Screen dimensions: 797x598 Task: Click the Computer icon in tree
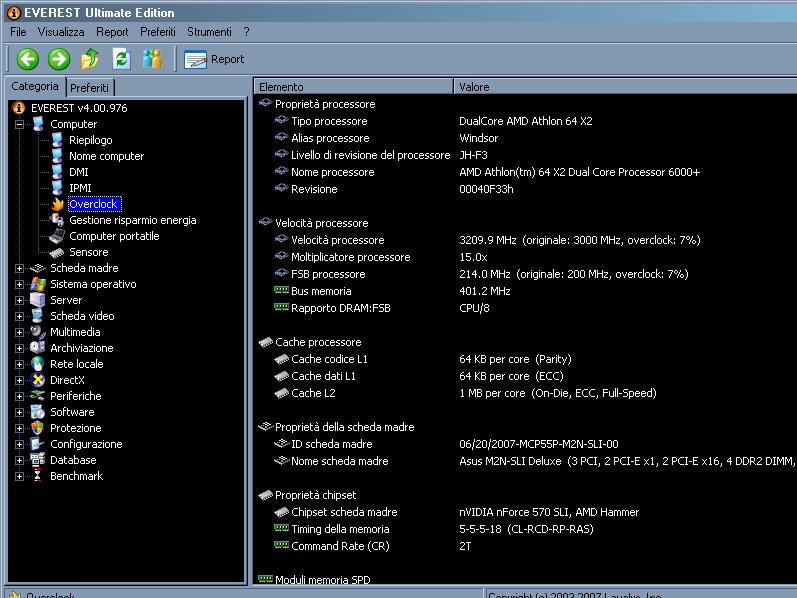click(38, 124)
